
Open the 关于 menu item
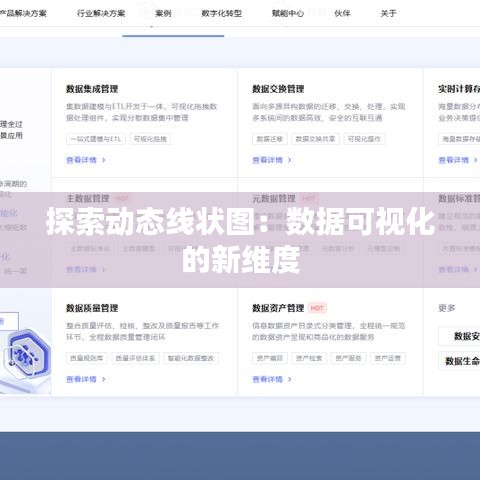(388, 13)
